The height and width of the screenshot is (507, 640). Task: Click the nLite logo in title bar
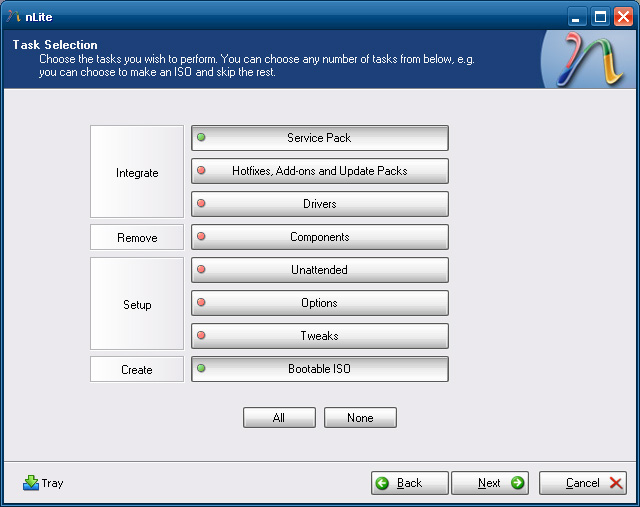click(13, 16)
